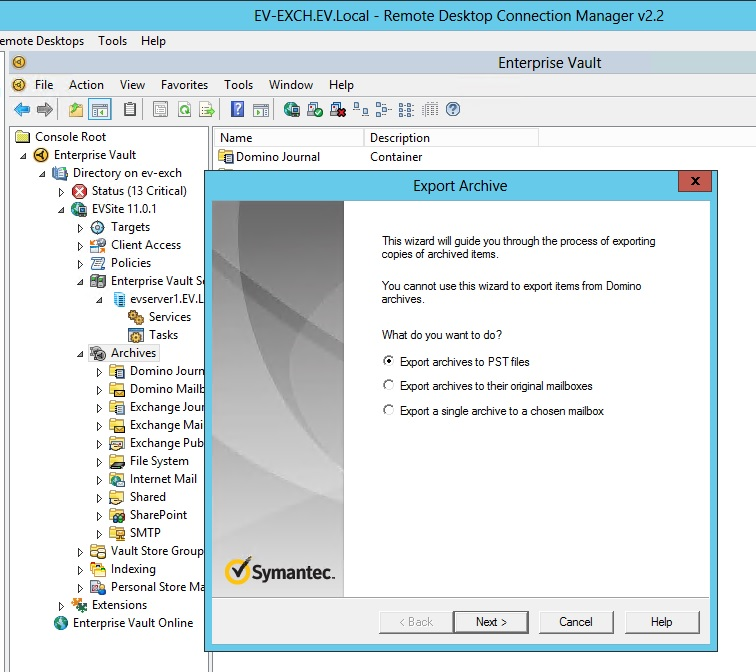Click the Show/Hide Action Pane icon
The width and height of the screenshot is (756, 672).
click(x=261, y=110)
